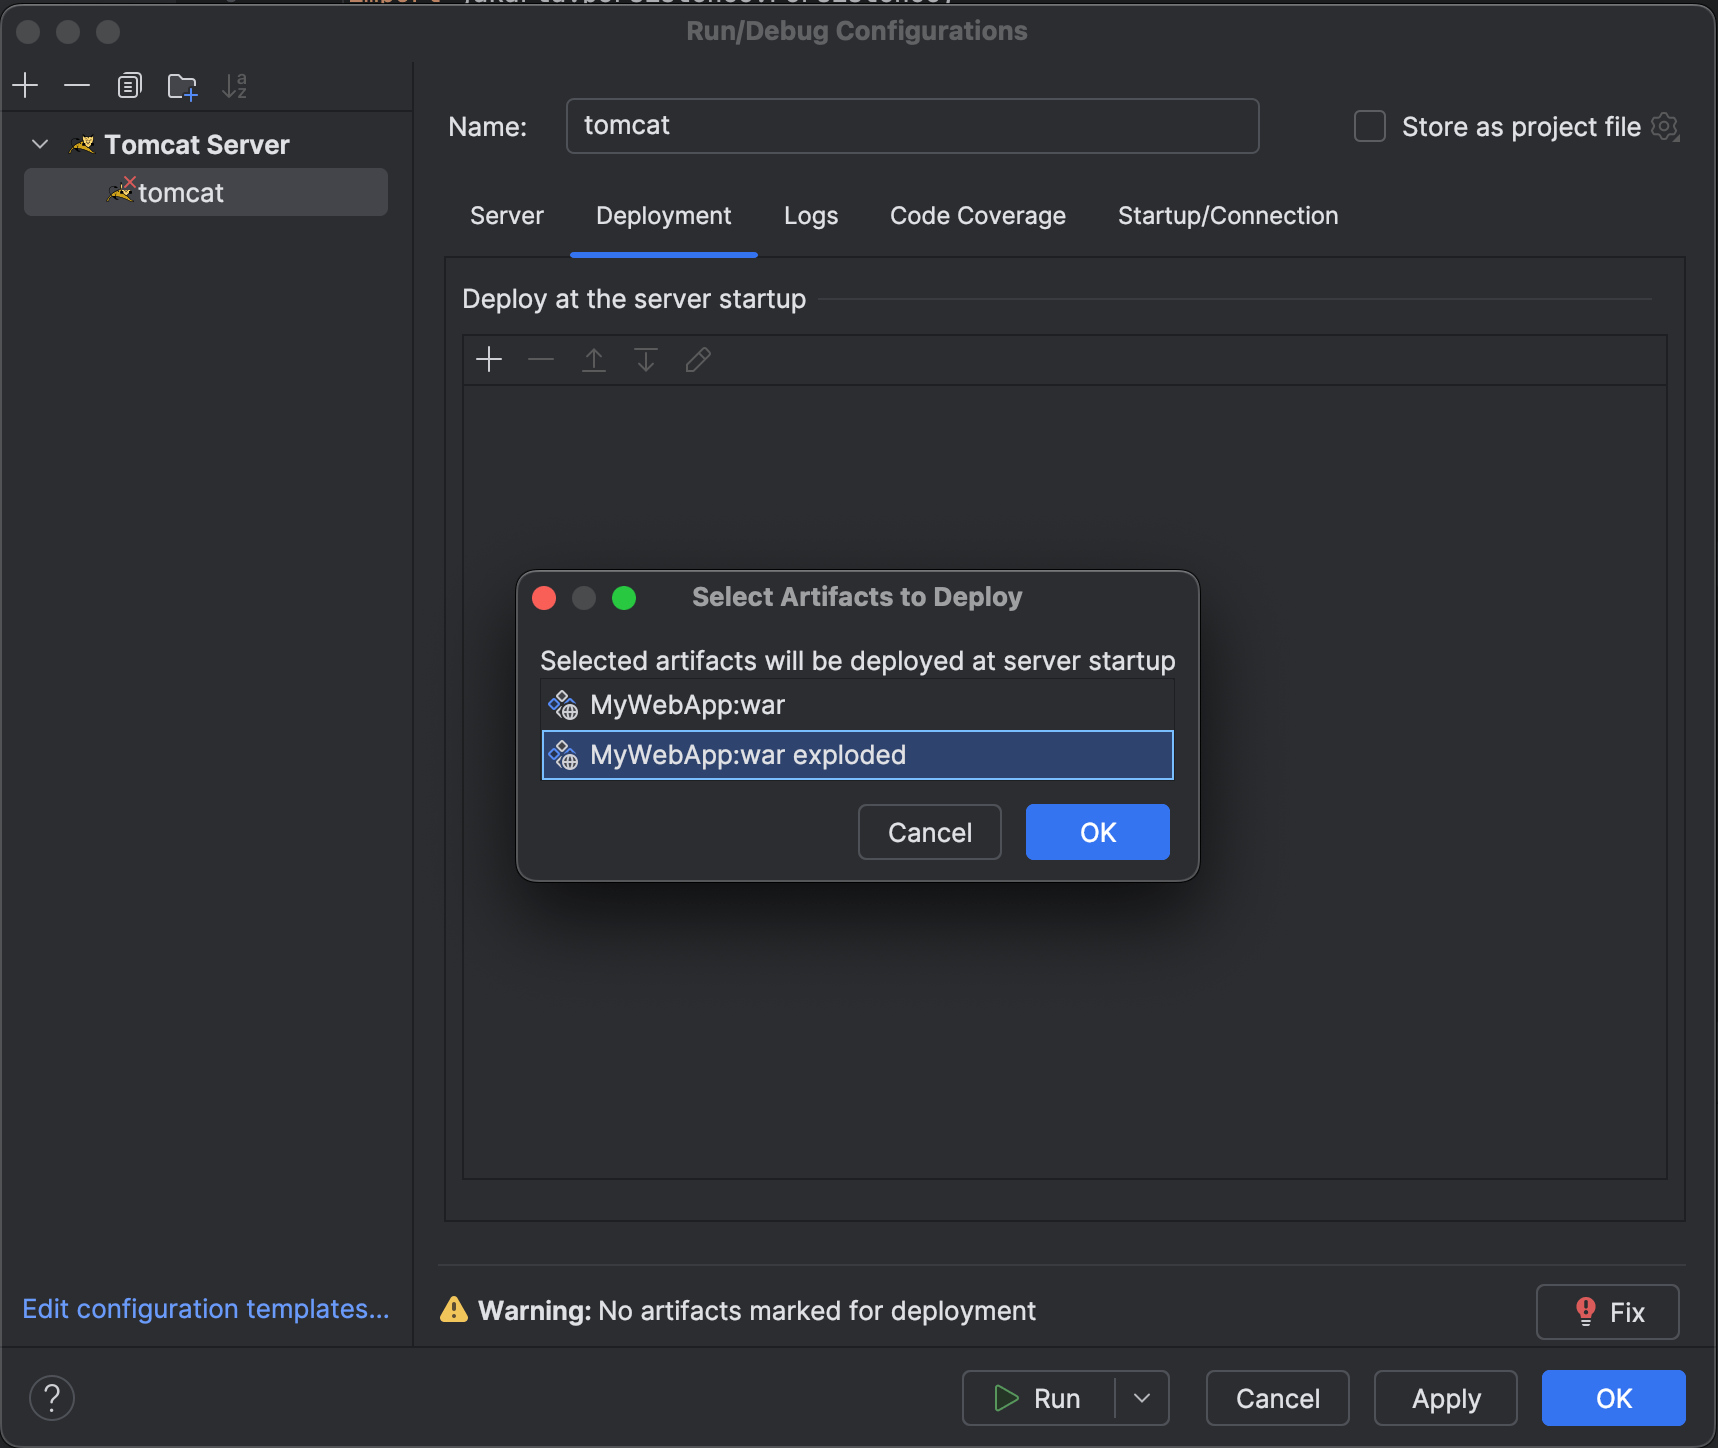Add an artifact to deploy
Viewport: 1718px width, 1448px height.
(490, 359)
